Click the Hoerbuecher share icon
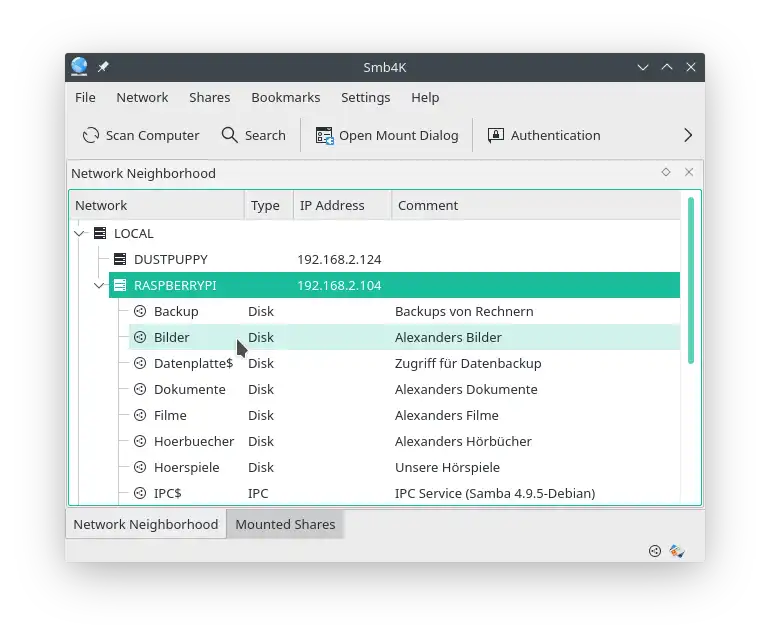 (x=140, y=441)
